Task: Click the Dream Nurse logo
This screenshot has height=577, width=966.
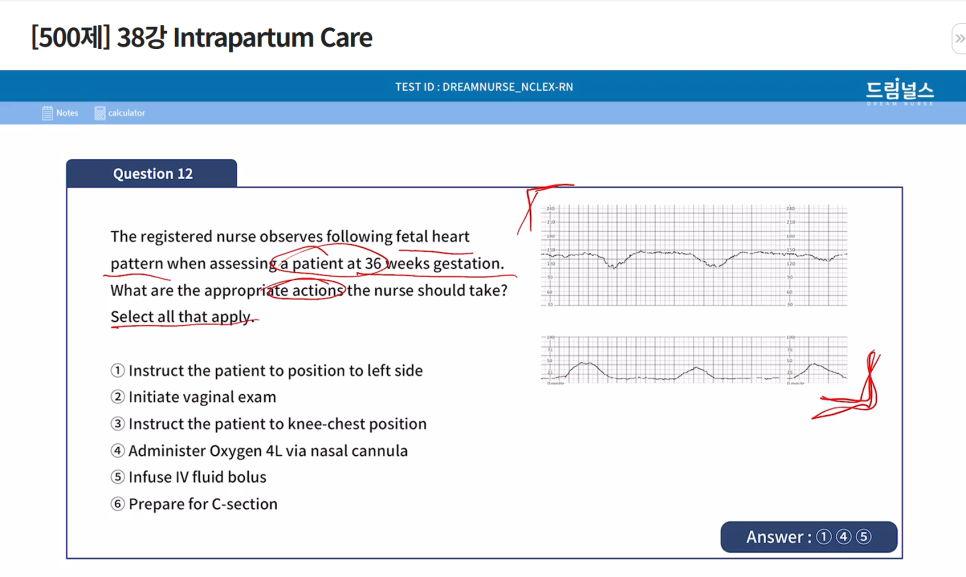Action: tap(899, 91)
